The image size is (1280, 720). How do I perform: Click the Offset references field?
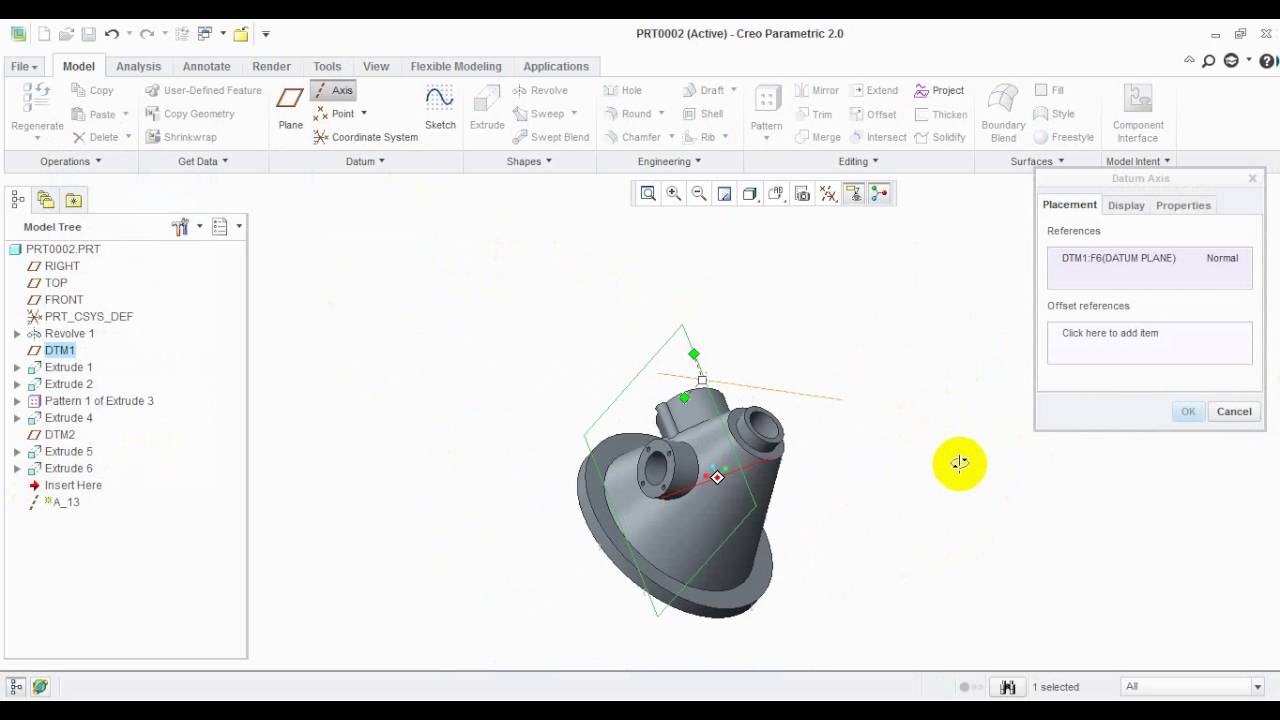(1150, 343)
